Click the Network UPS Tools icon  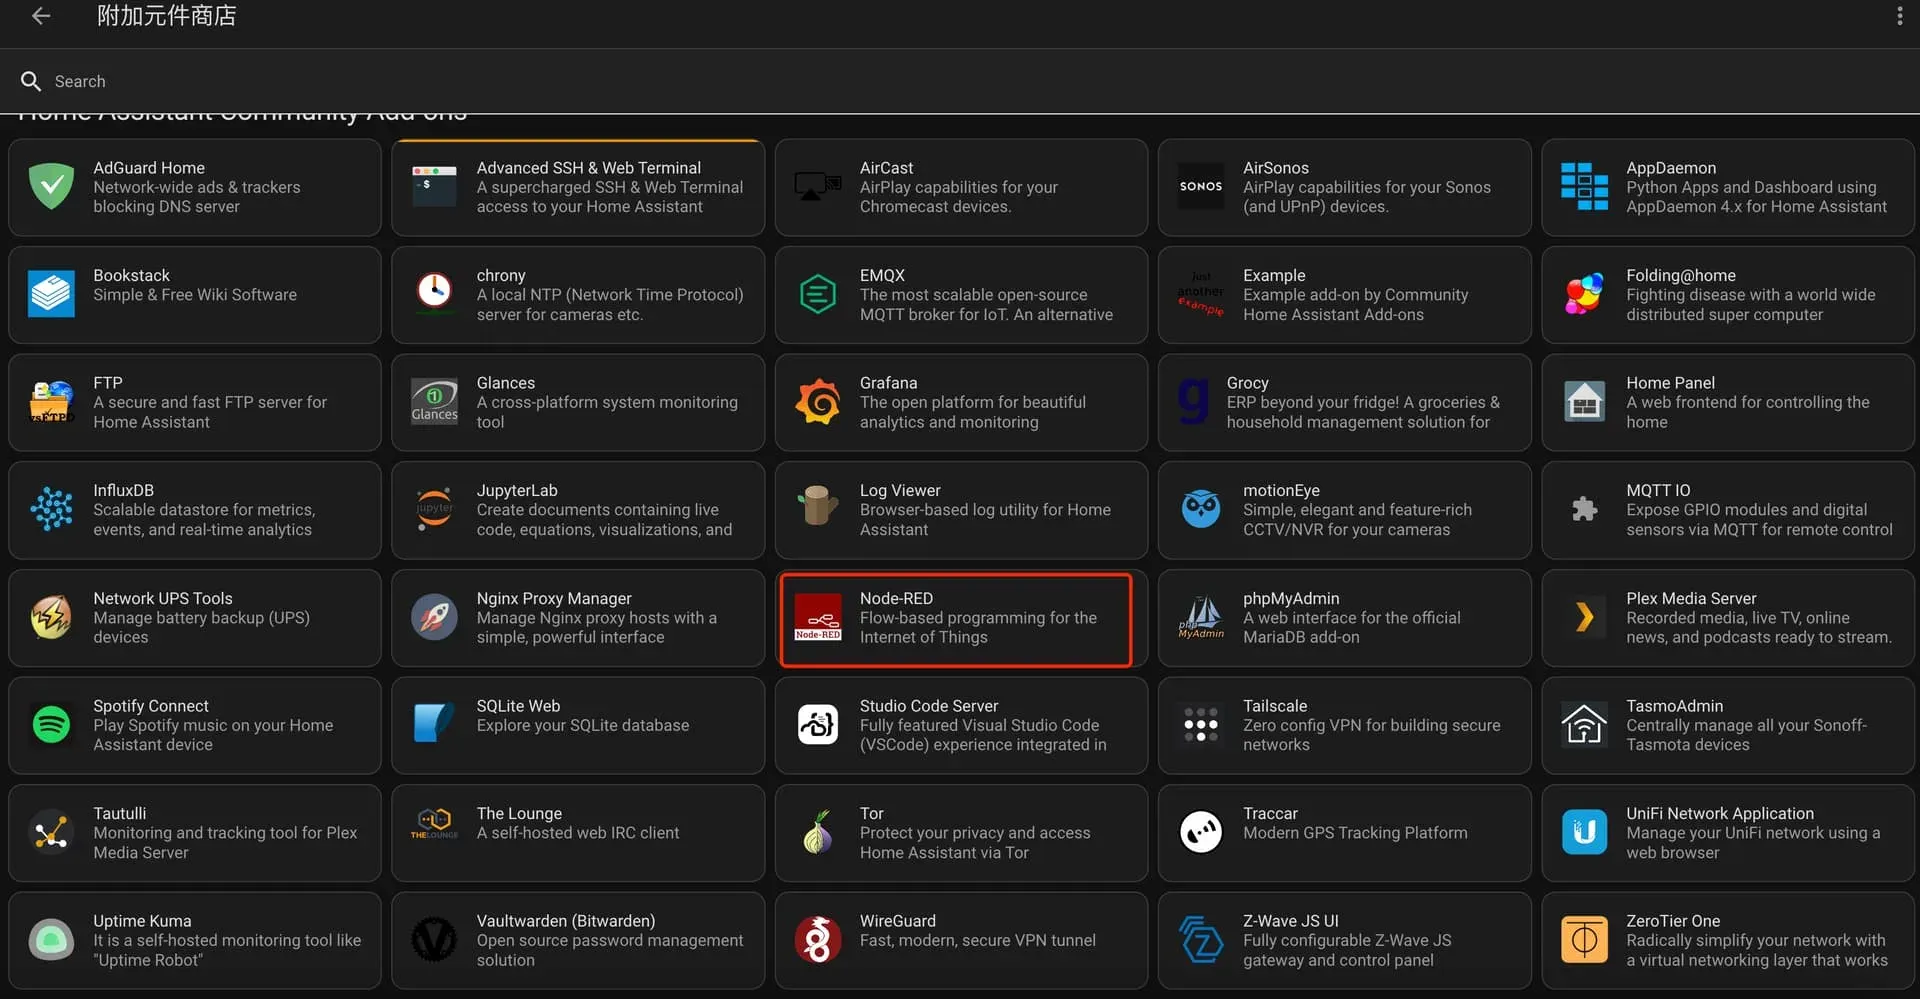51,617
